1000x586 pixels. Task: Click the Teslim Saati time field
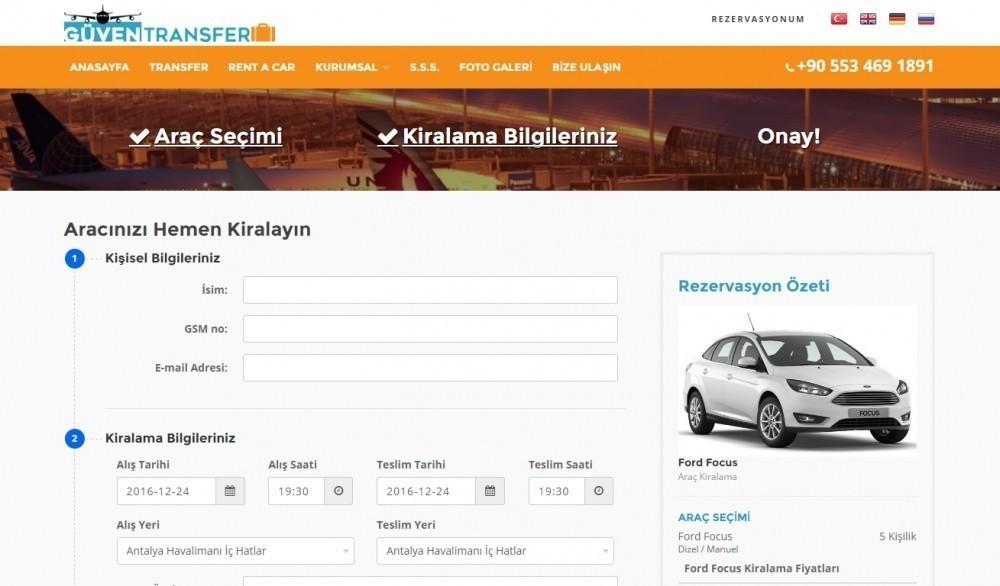(x=557, y=491)
